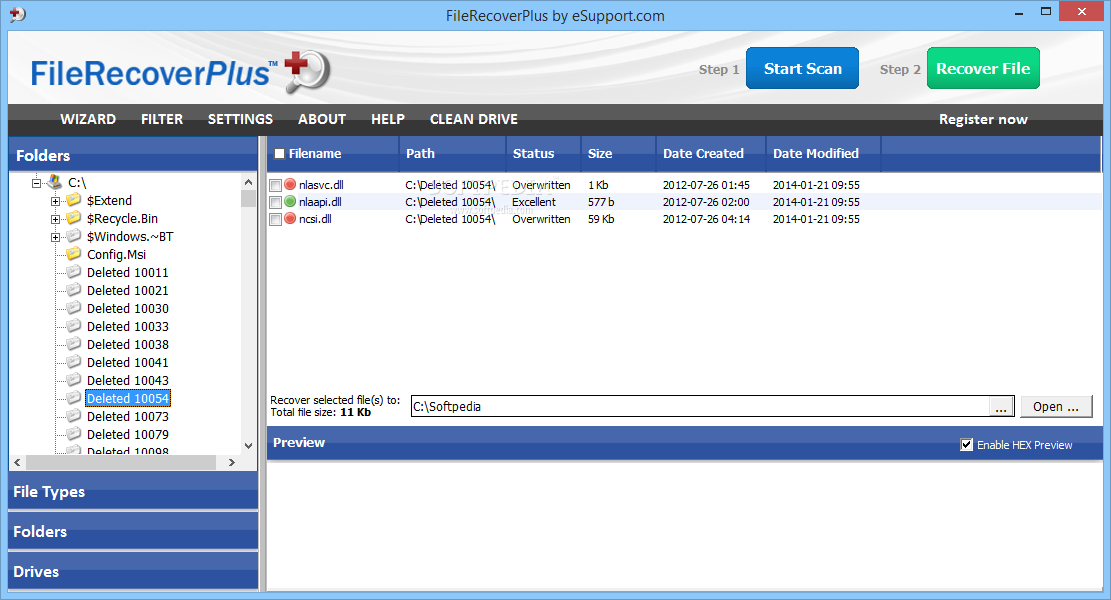This screenshot has width=1111, height=600.
Task: Click the folder tree scroll-up arrow
Action: (248, 182)
